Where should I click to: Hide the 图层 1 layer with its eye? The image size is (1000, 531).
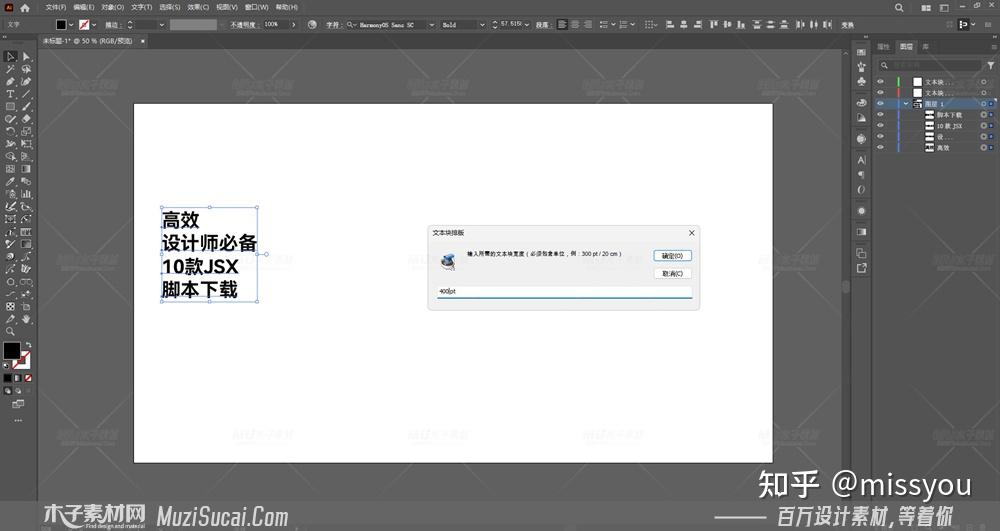pyautogui.click(x=881, y=104)
